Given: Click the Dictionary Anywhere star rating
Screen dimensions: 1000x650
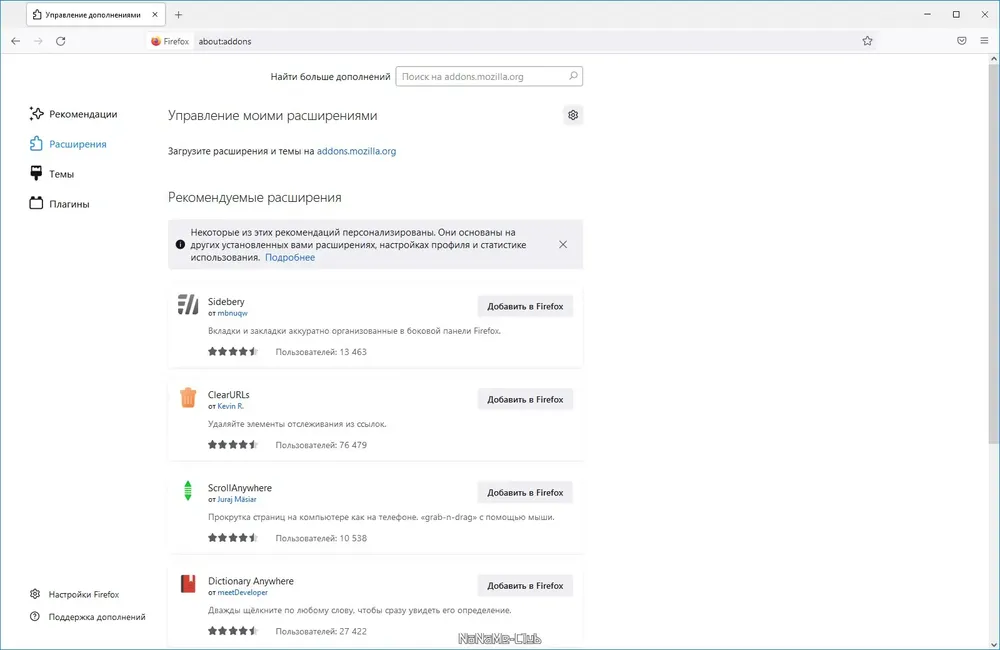Looking at the screenshot, I should 233,631.
